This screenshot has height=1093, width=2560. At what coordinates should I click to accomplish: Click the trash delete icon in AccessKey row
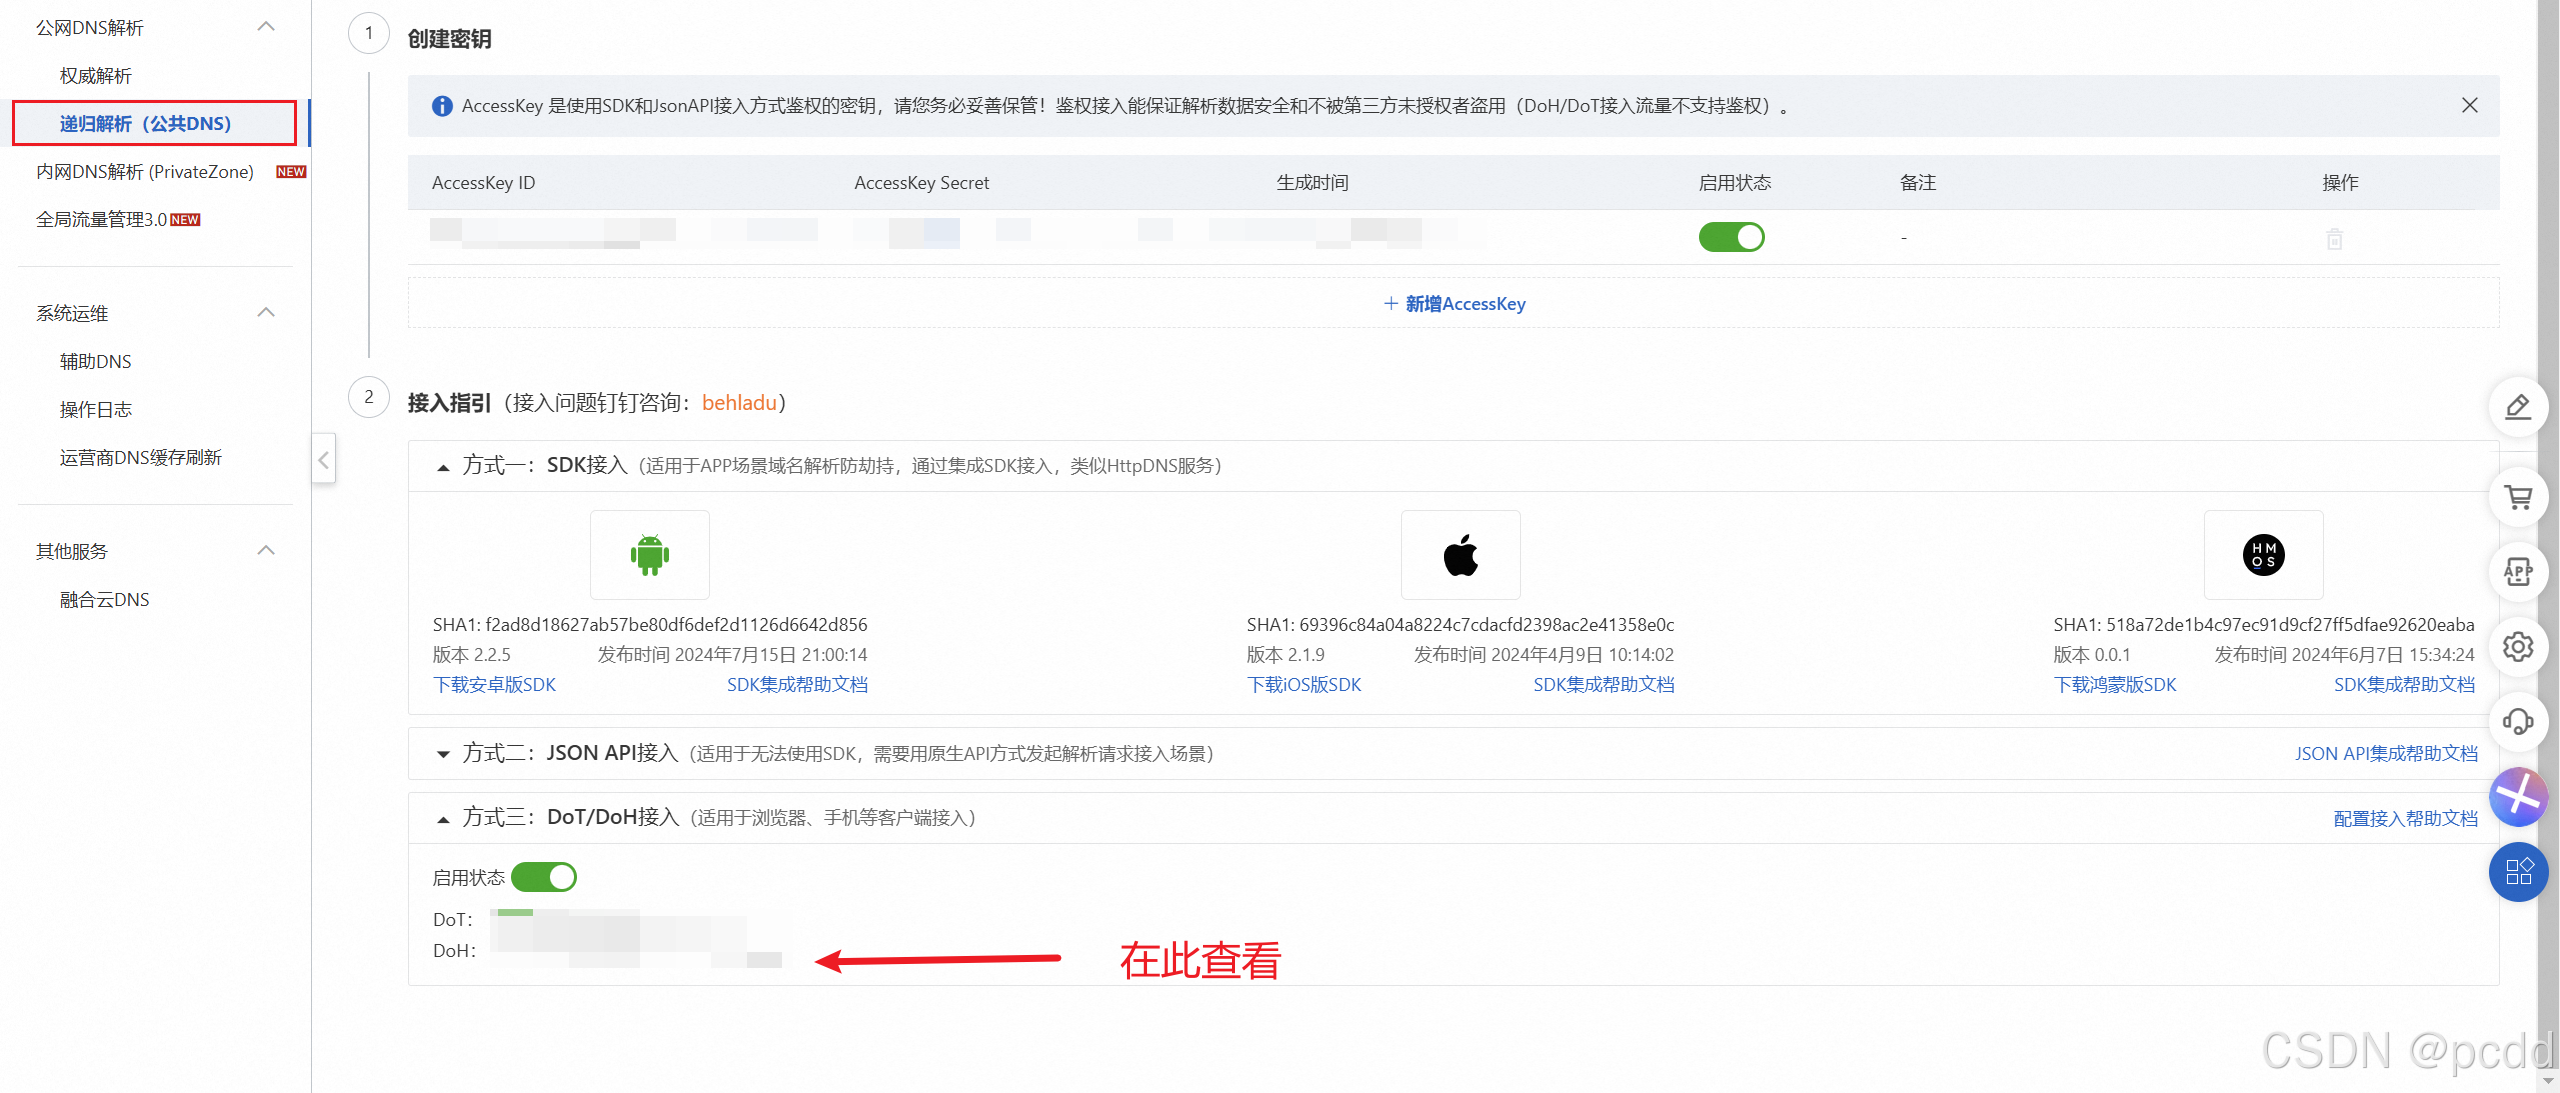click(2334, 239)
